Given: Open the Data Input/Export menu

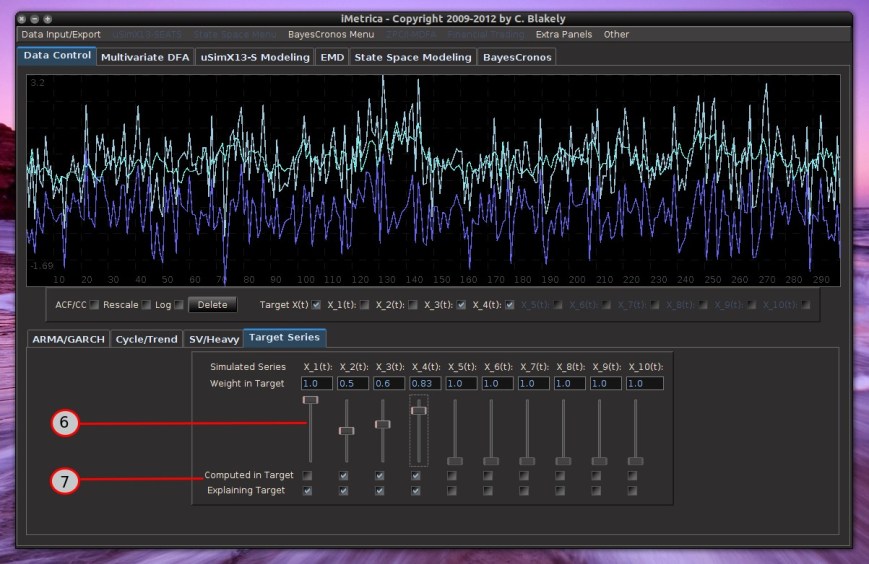Looking at the screenshot, I should (x=61, y=34).
